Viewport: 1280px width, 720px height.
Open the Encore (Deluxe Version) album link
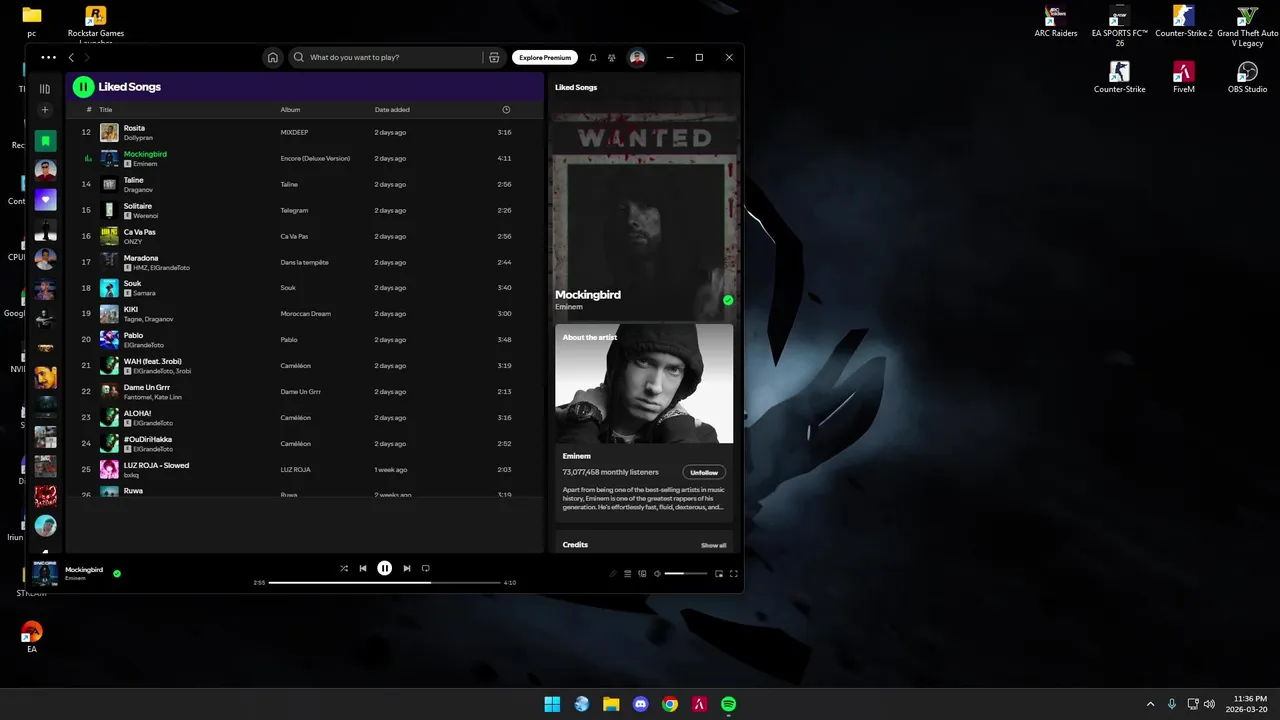315,158
